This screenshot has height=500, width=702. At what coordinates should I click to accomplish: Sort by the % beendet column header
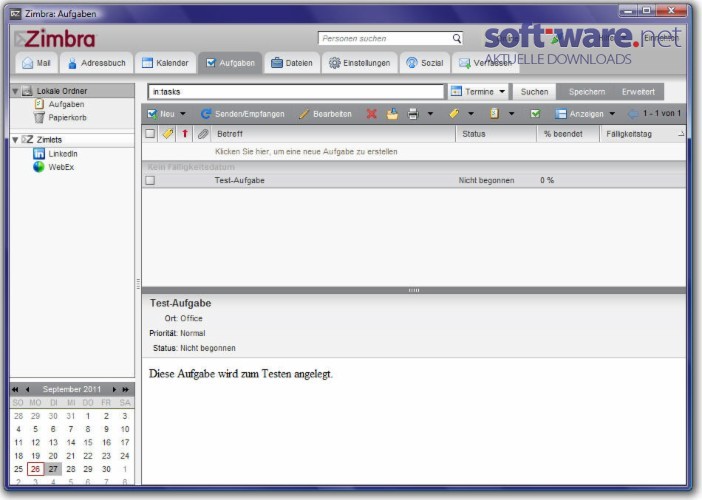(568, 134)
